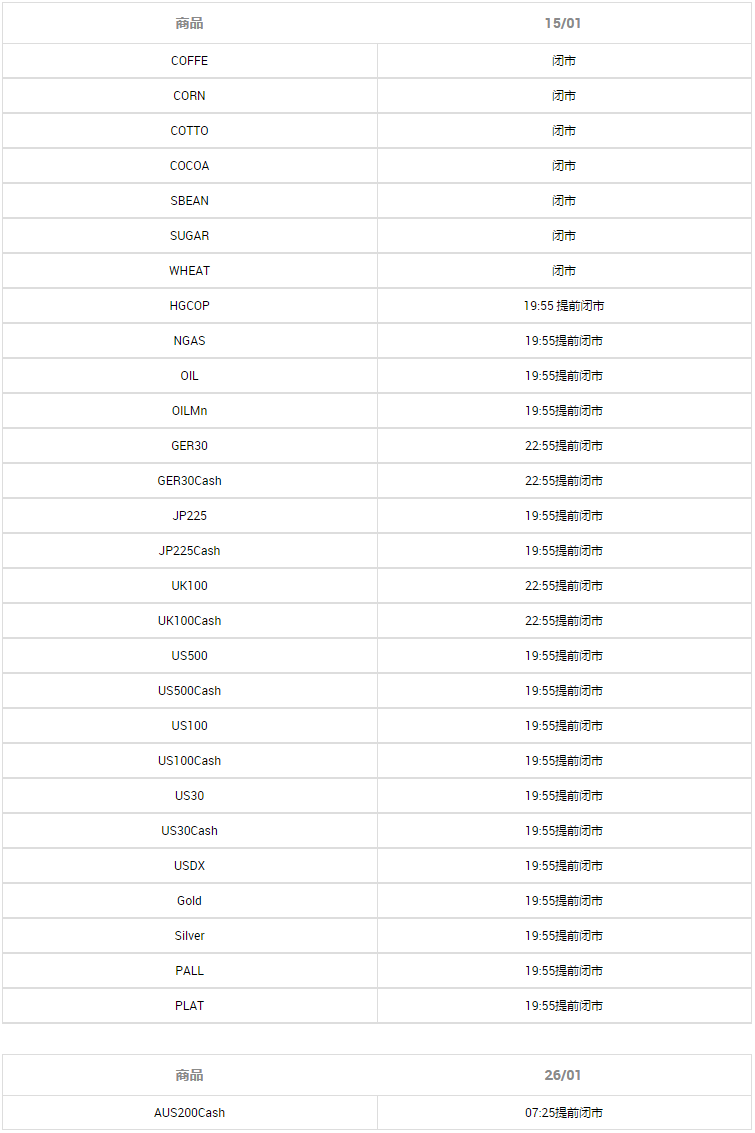755x1133 pixels.
Task: Select the OILMn row label
Action: [x=189, y=411]
